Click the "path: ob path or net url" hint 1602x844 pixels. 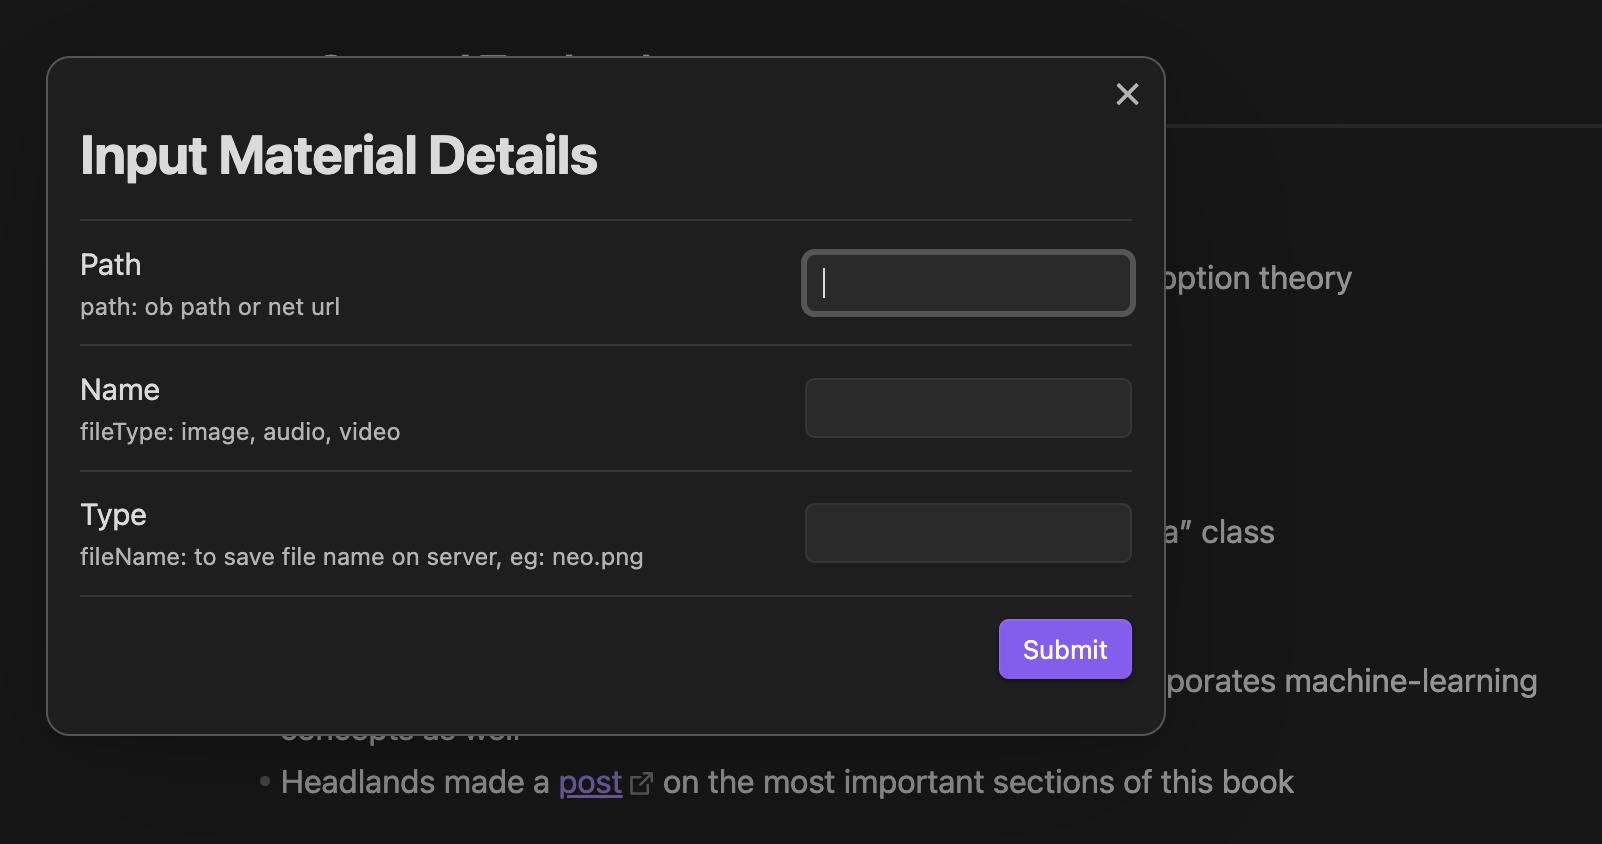point(210,307)
